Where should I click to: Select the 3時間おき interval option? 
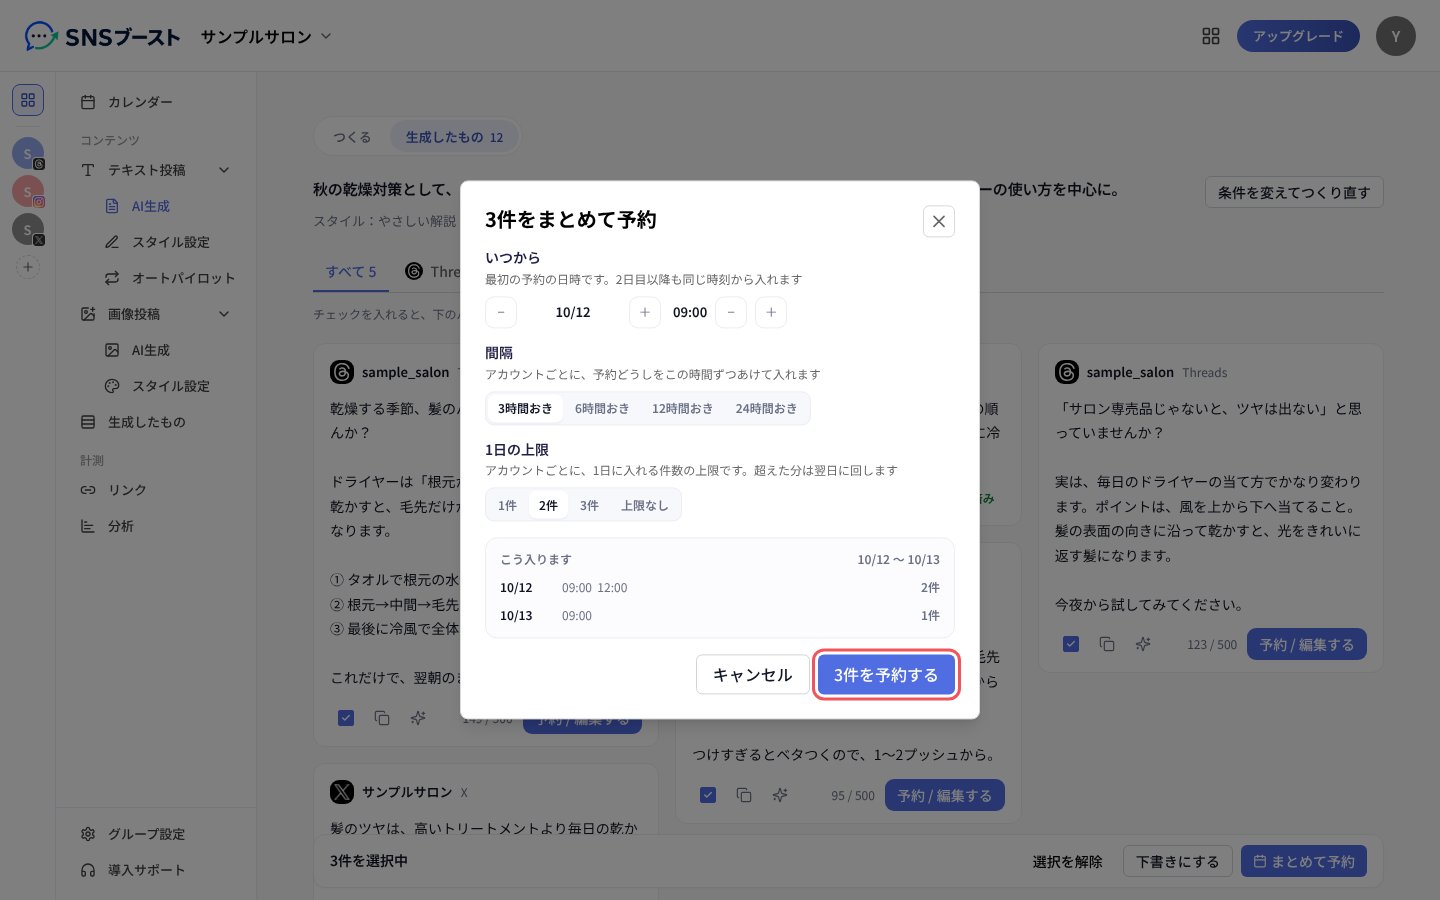pos(525,408)
